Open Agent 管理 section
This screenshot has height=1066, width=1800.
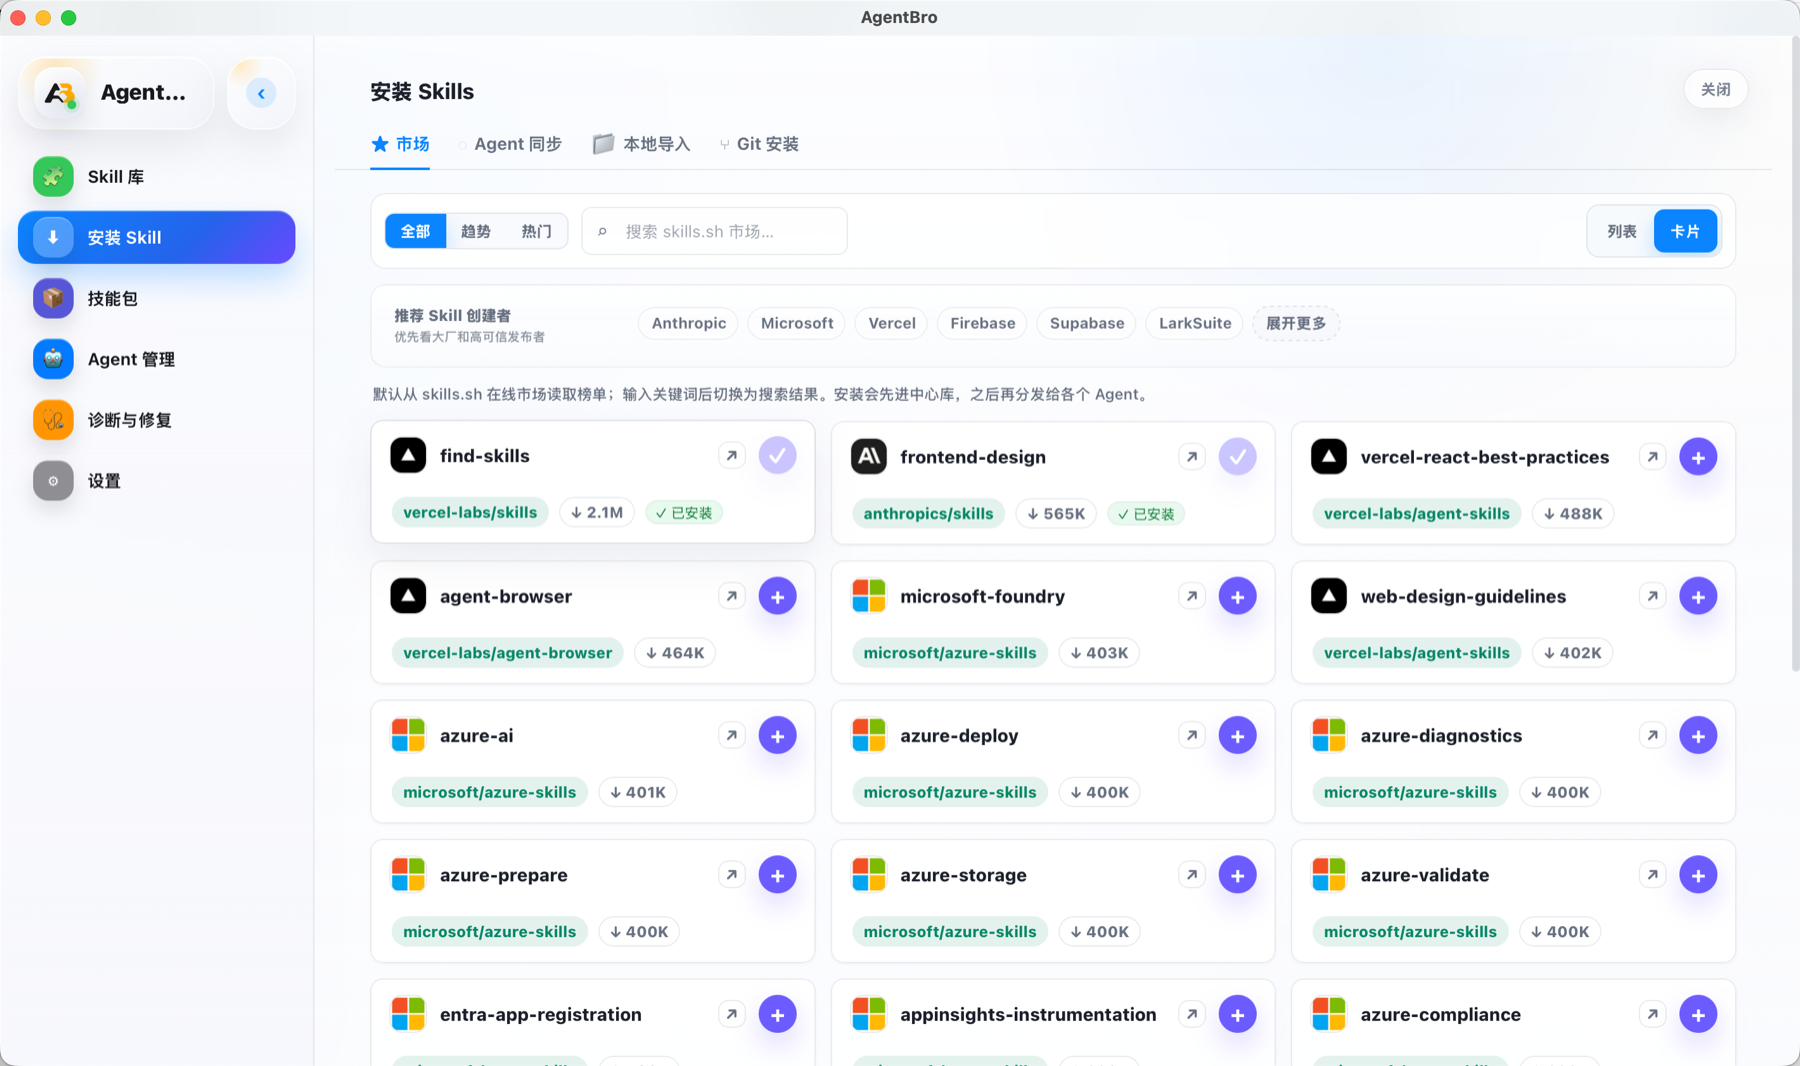pyautogui.click(x=157, y=359)
